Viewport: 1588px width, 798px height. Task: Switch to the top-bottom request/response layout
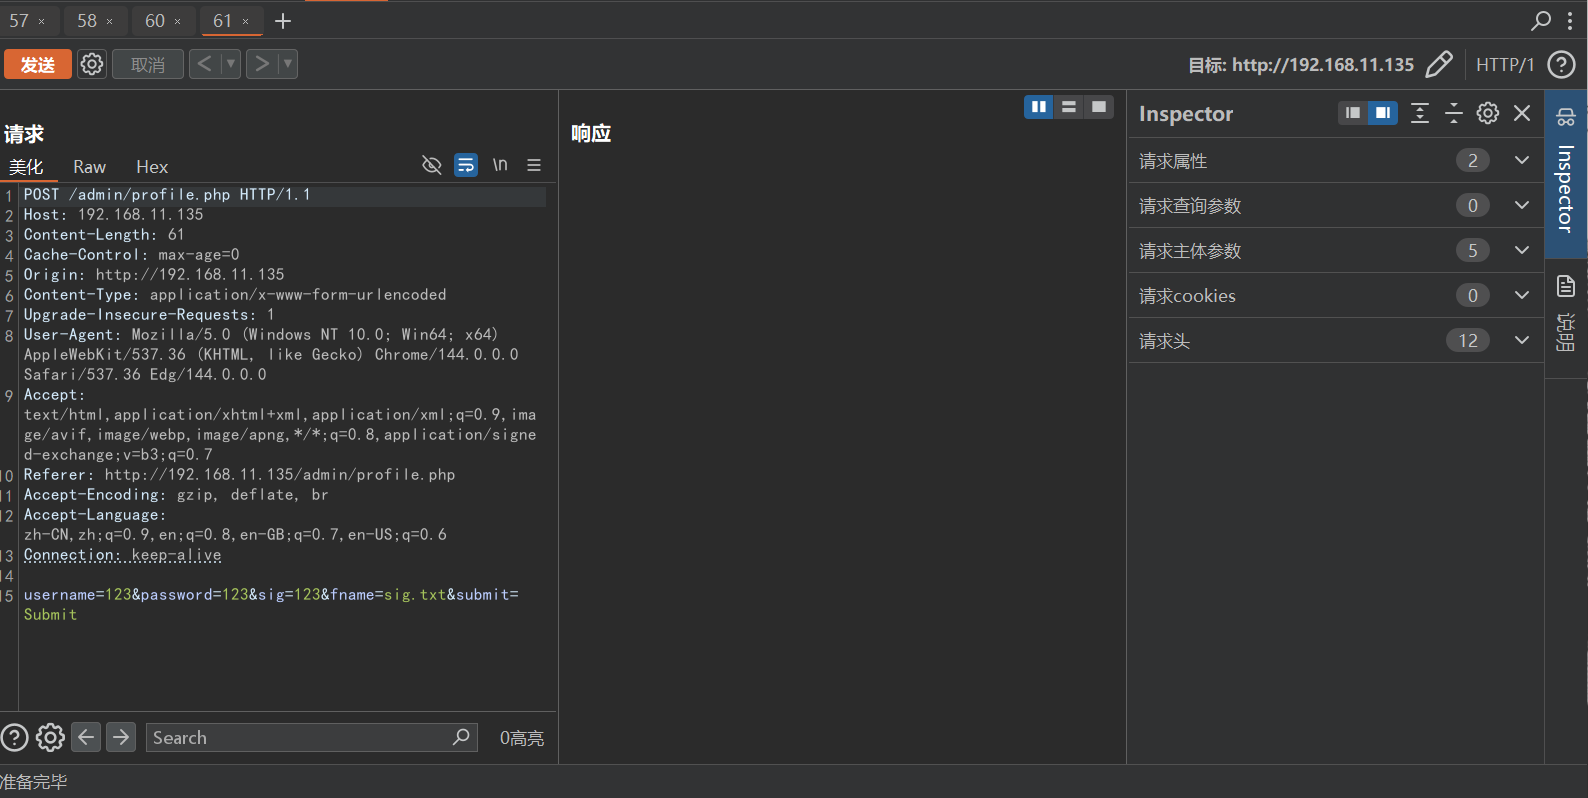click(1069, 107)
